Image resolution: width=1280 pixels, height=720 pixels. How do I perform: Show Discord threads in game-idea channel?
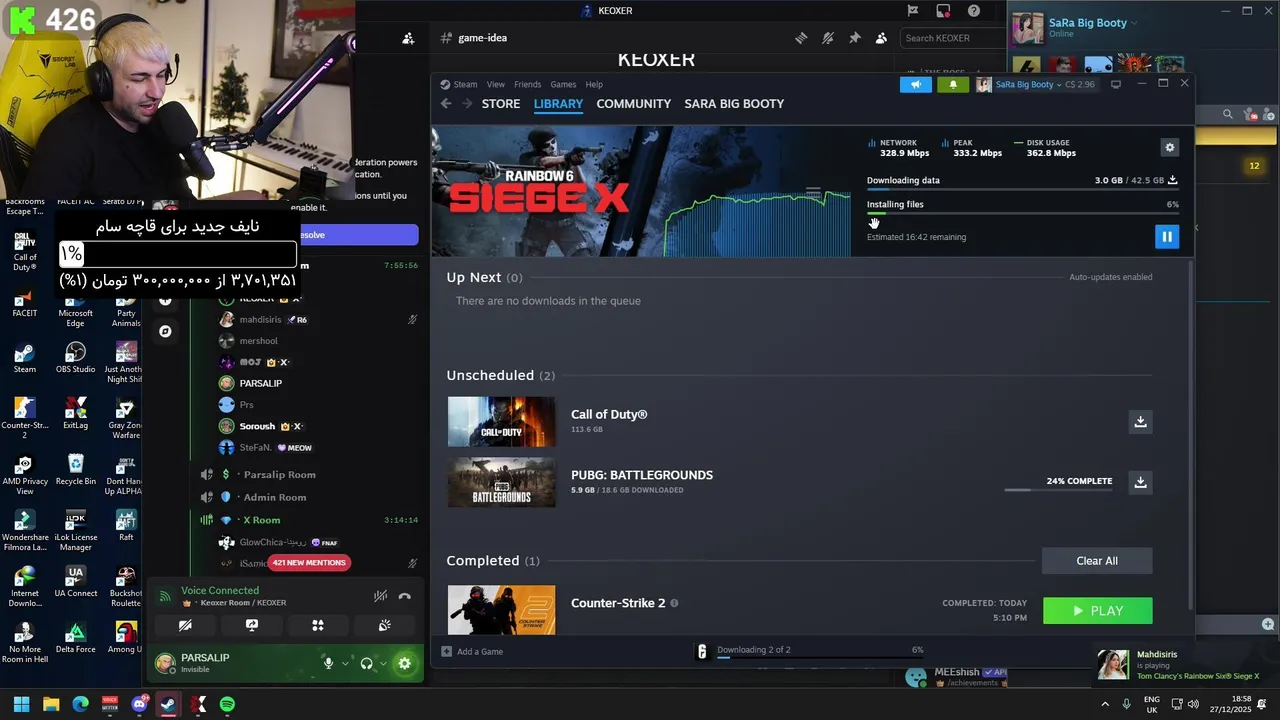click(801, 38)
